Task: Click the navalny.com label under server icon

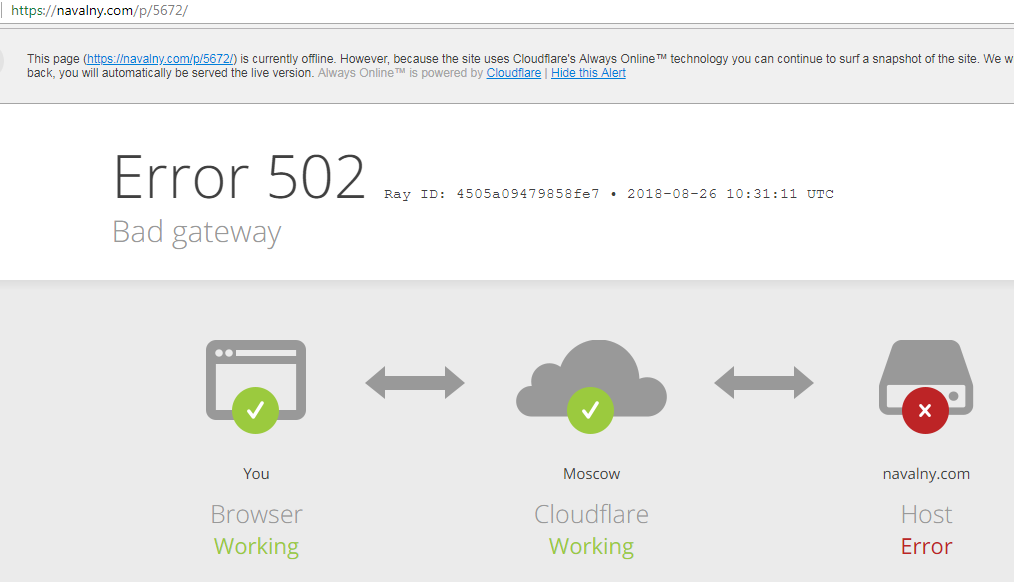Action: 926,474
